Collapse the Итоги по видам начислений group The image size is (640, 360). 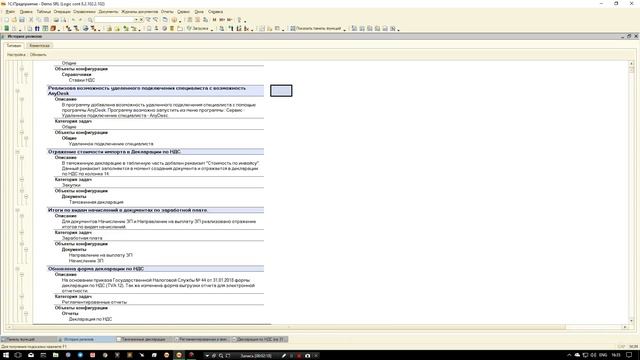[17, 210]
